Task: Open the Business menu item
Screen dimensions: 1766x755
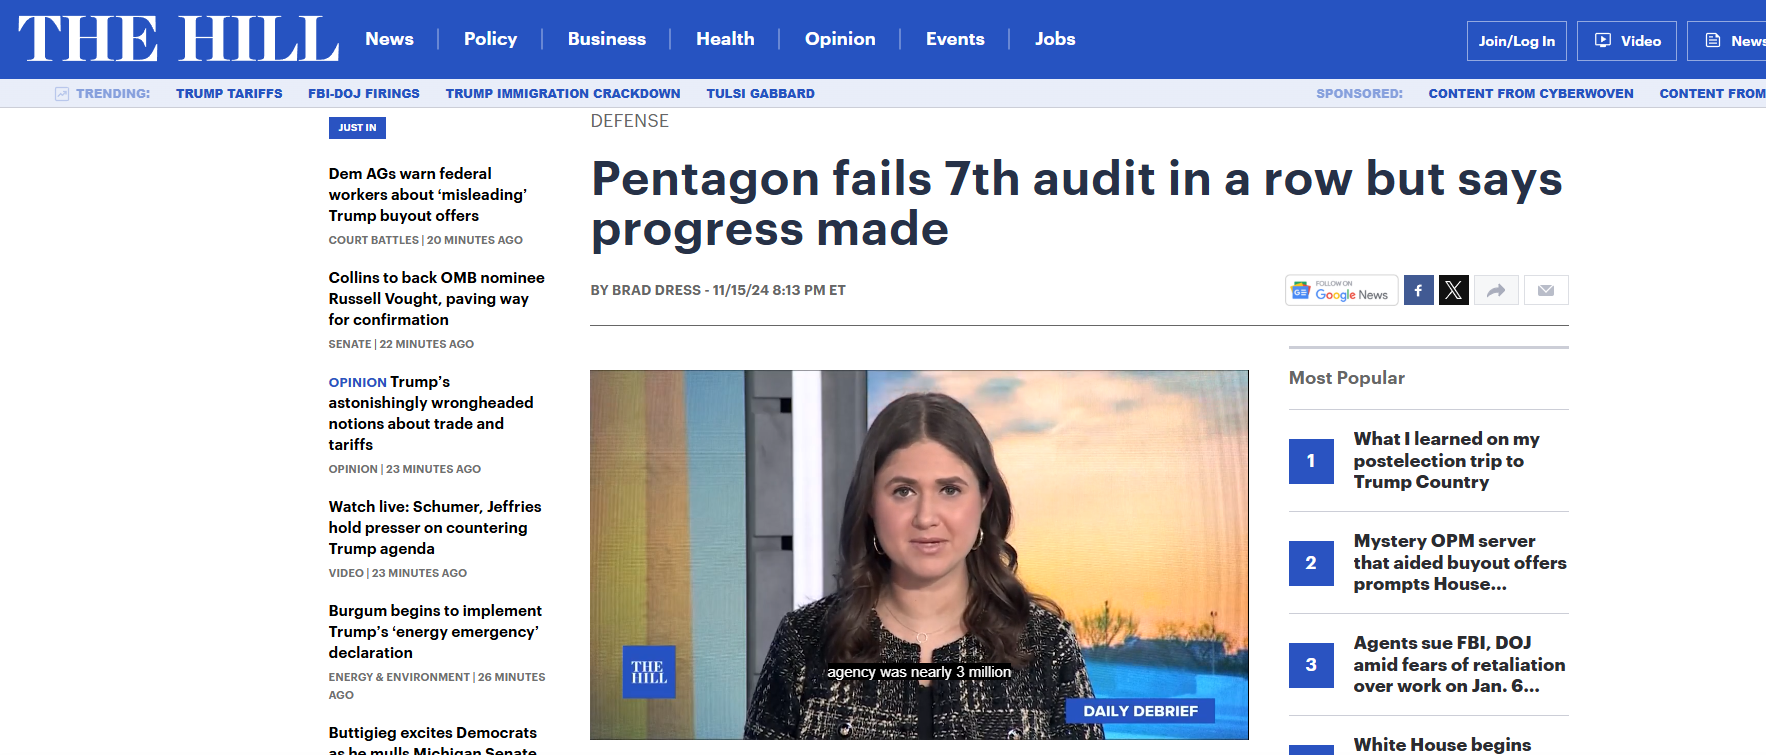Action: (607, 39)
